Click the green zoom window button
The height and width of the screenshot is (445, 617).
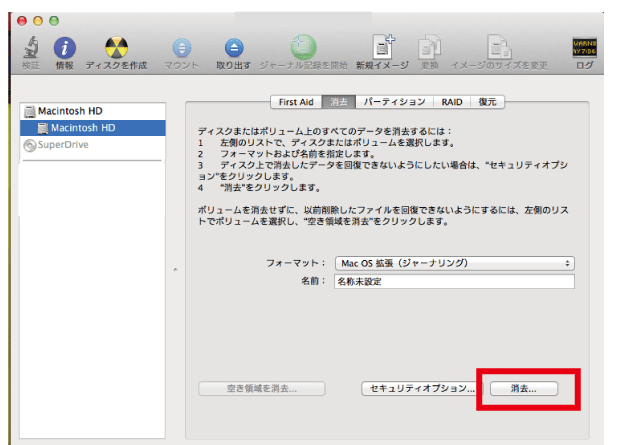[54, 20]
